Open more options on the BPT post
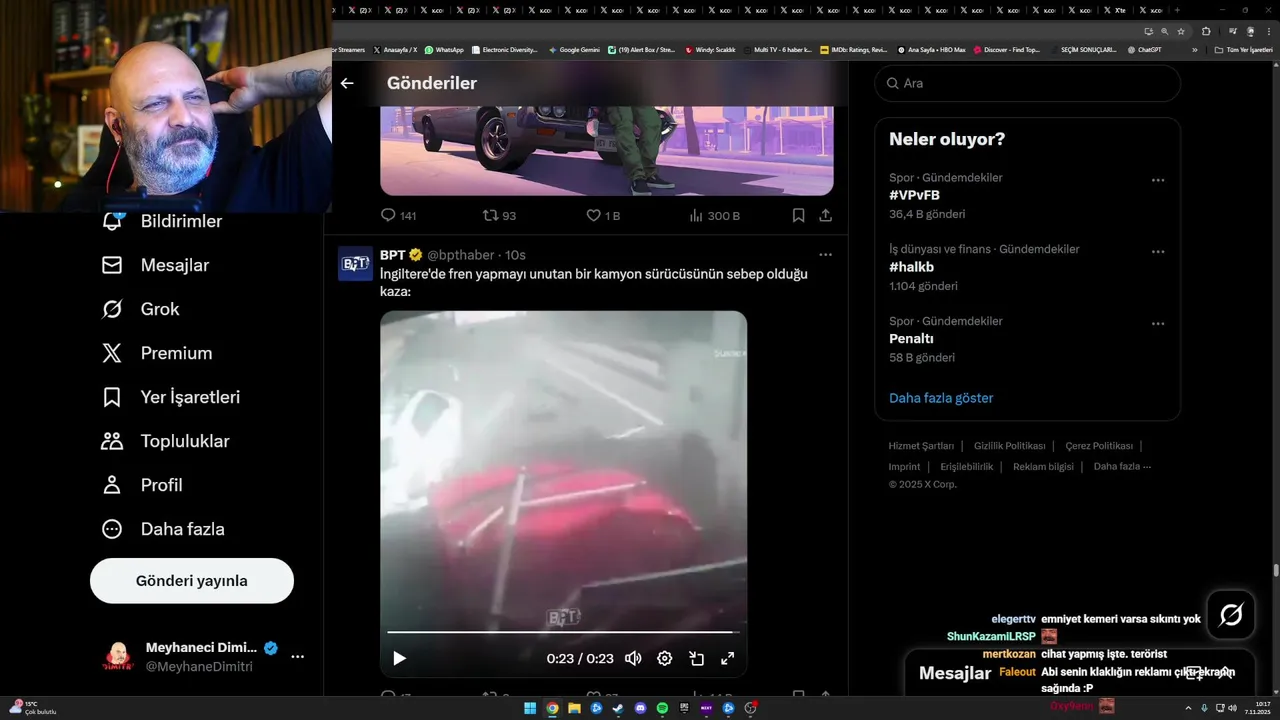This screenshot has height=720, width=1280. pos(825,255)
